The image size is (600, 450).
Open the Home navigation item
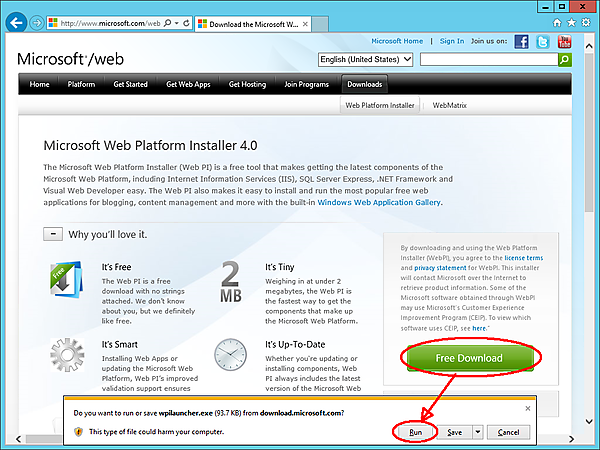pos(39,84)
